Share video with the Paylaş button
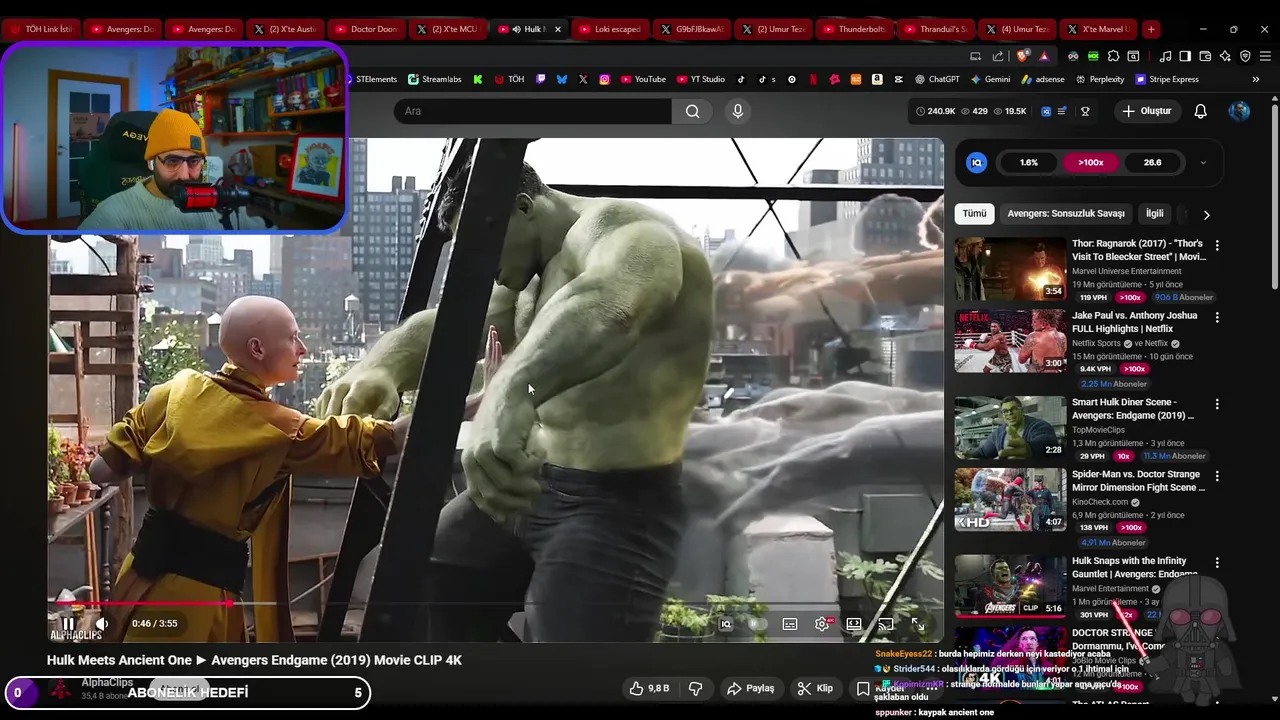The height and width of the screenshot is (720, 1280). (751, 688)
